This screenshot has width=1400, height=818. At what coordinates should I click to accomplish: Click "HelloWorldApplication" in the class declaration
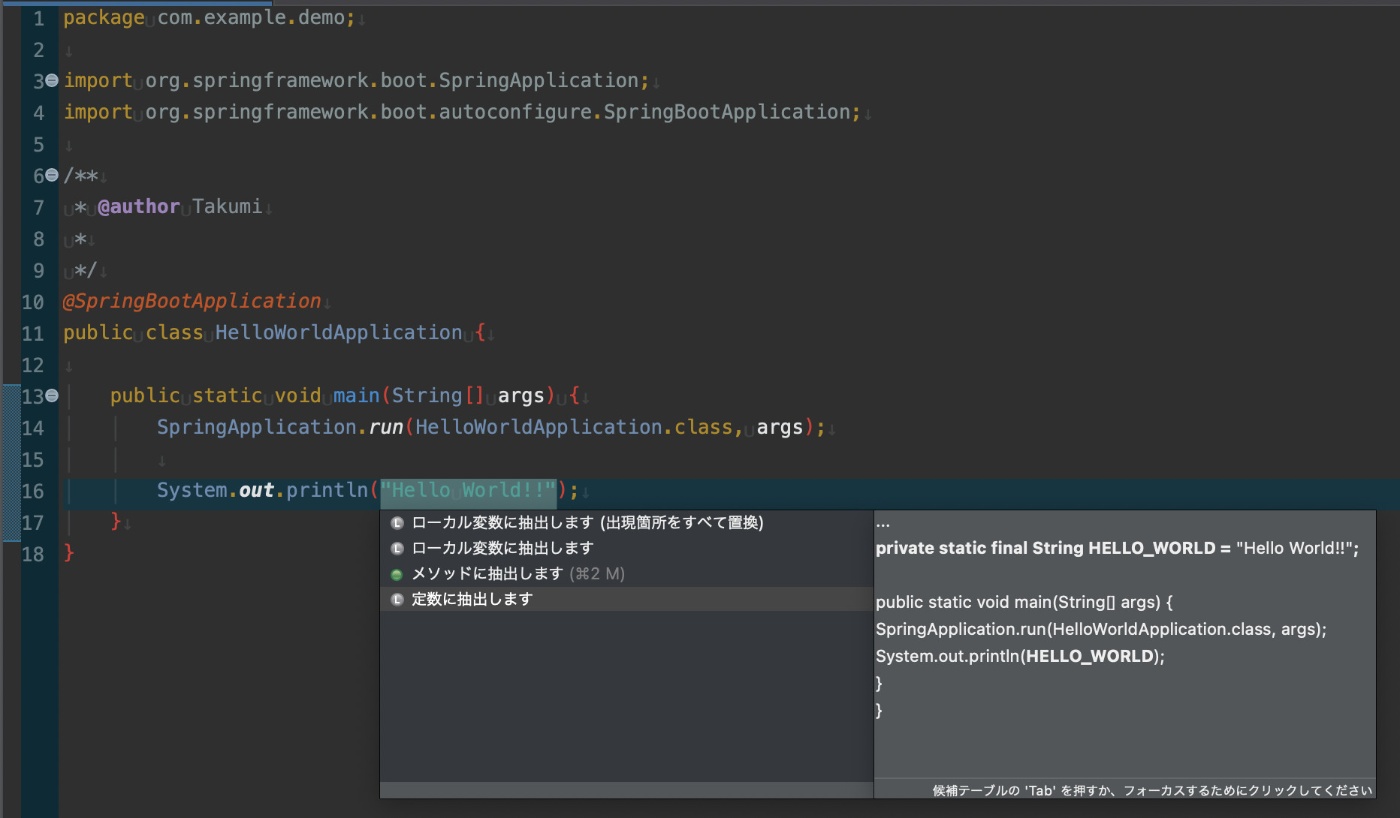pyautogui.click(x=339, y=332)
